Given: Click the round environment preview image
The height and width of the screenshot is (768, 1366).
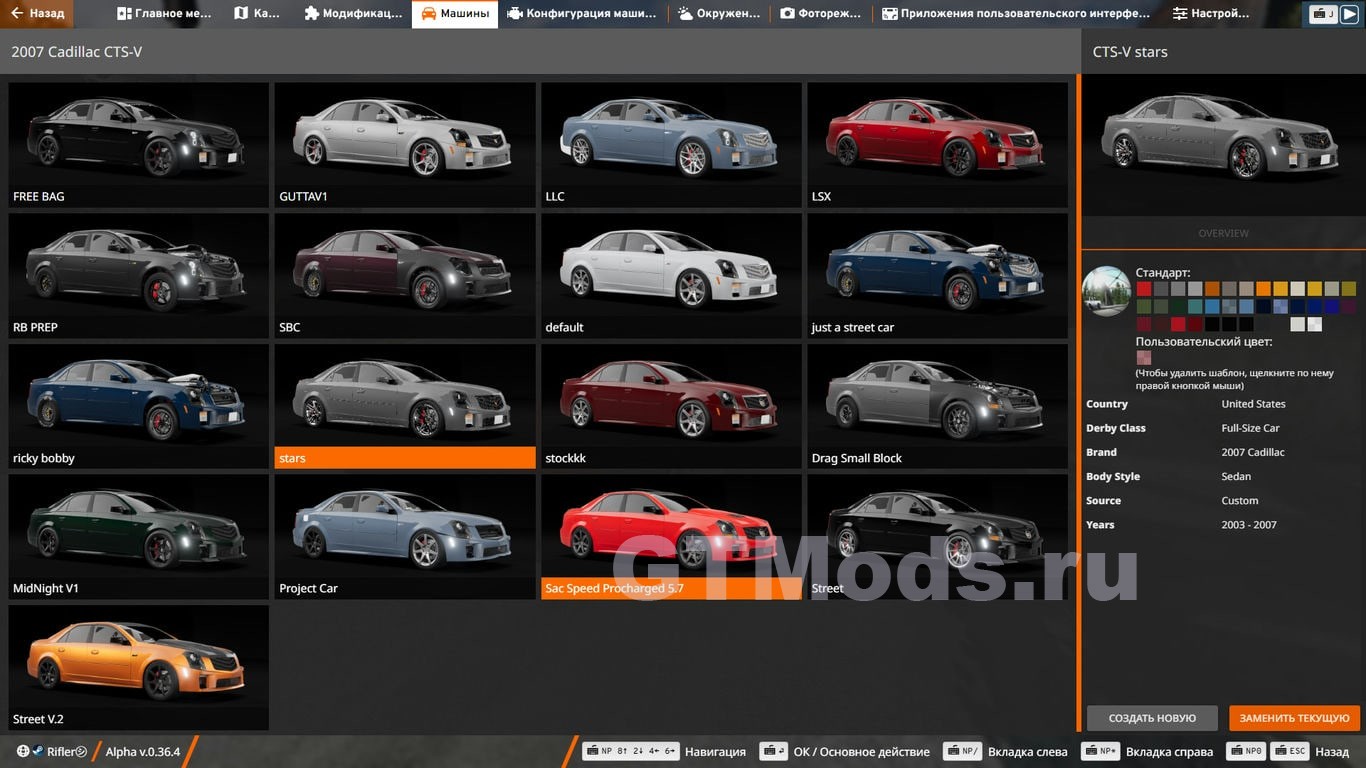Looking at the screenshot, I should click(x=1107, y=291).
